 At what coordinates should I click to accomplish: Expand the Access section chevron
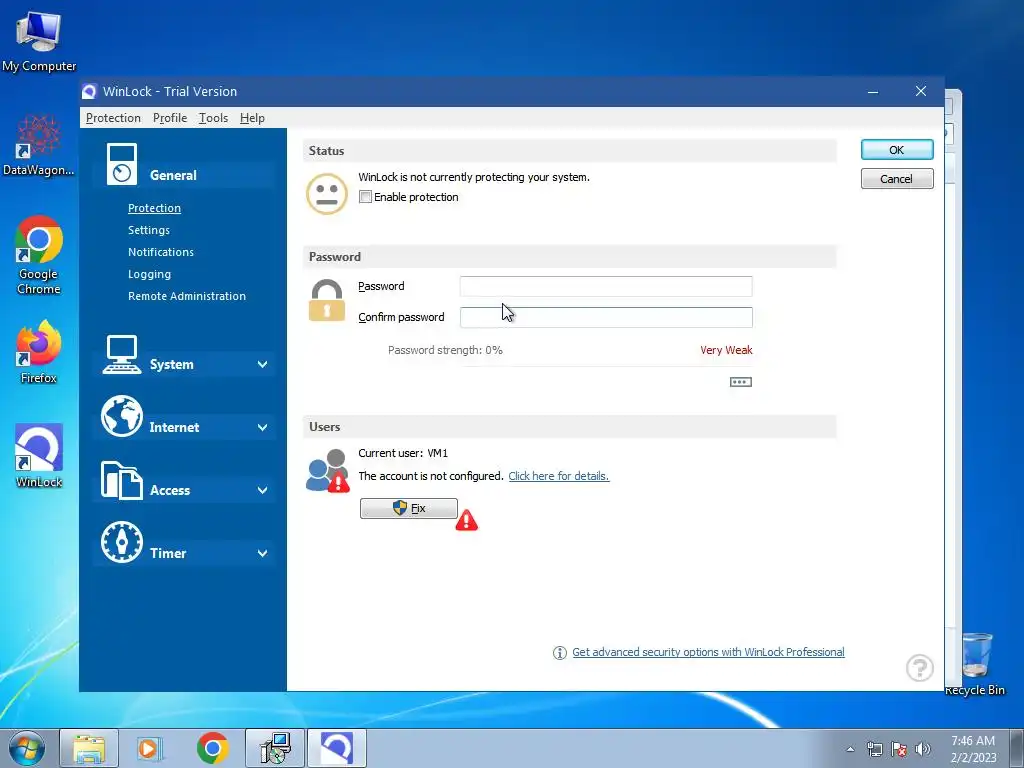(x=262, y=490)
